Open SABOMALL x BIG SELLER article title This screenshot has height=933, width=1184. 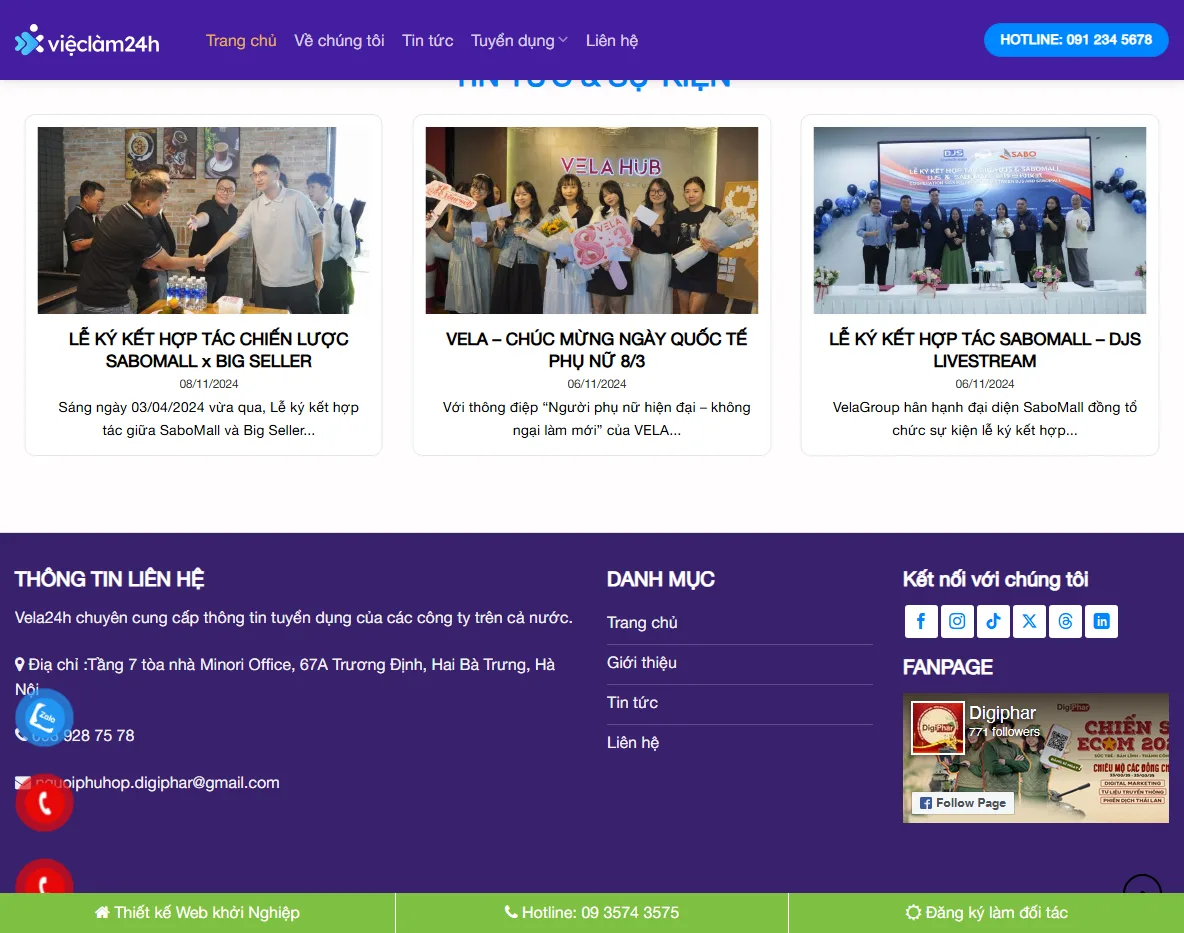click(208, 350)
